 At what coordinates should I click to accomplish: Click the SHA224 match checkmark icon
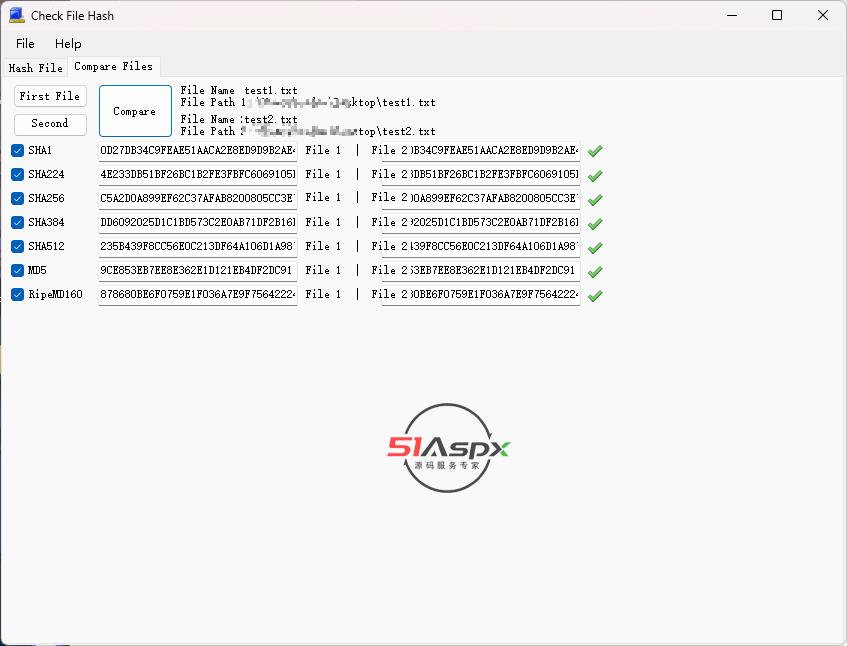coord(595,175)
